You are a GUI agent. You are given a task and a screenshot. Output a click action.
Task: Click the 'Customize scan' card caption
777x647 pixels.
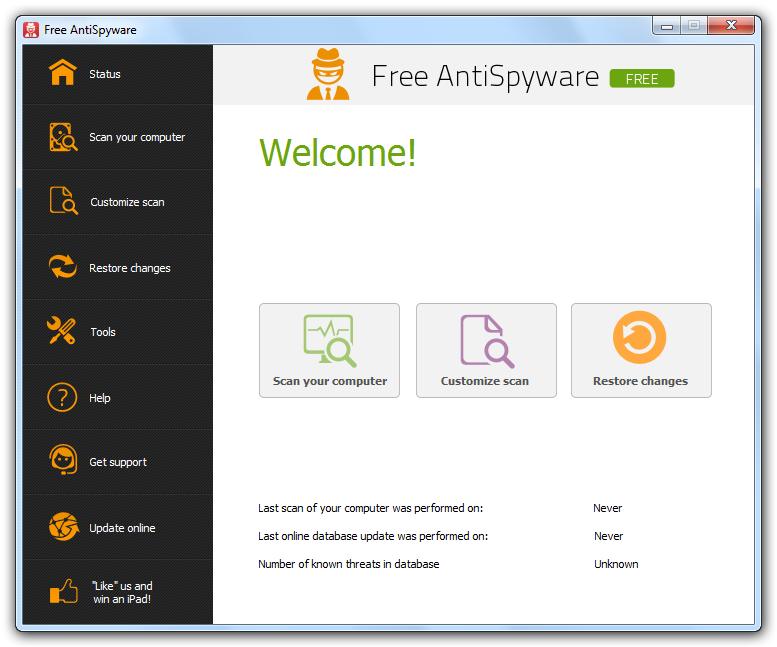(485, 381)
